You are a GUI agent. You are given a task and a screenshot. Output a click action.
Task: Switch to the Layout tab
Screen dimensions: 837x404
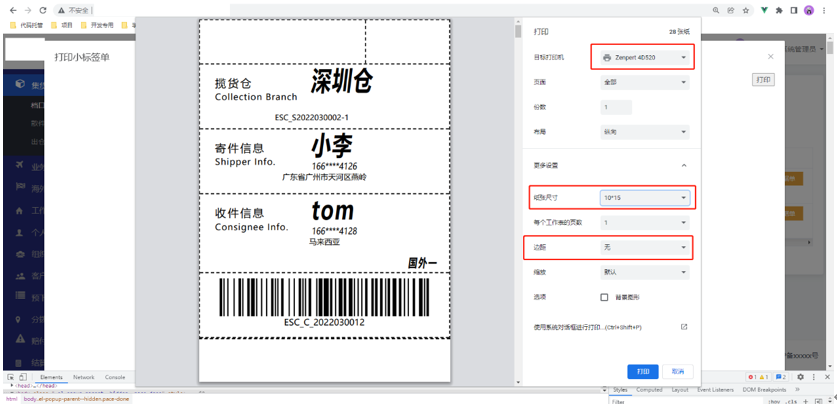[x=680, y=390]
